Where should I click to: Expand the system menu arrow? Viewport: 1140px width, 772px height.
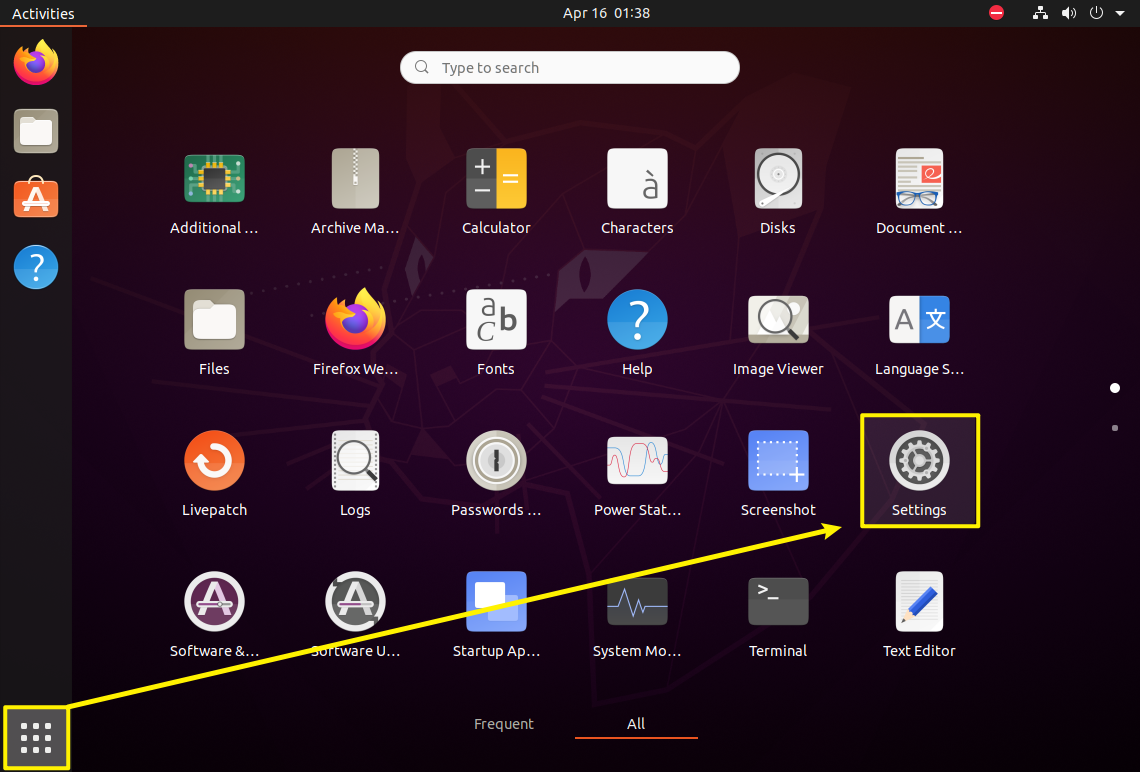tap(1120, 13)
